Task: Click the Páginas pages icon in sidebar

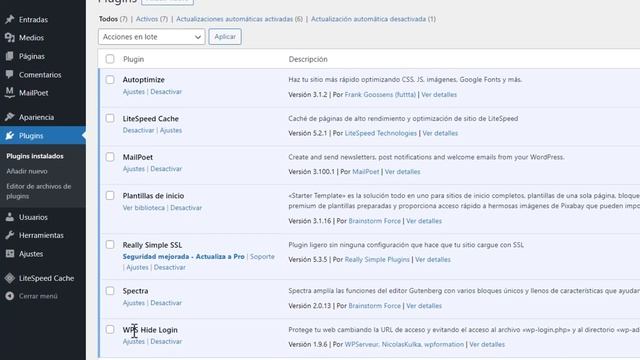Action: [10, 56]
